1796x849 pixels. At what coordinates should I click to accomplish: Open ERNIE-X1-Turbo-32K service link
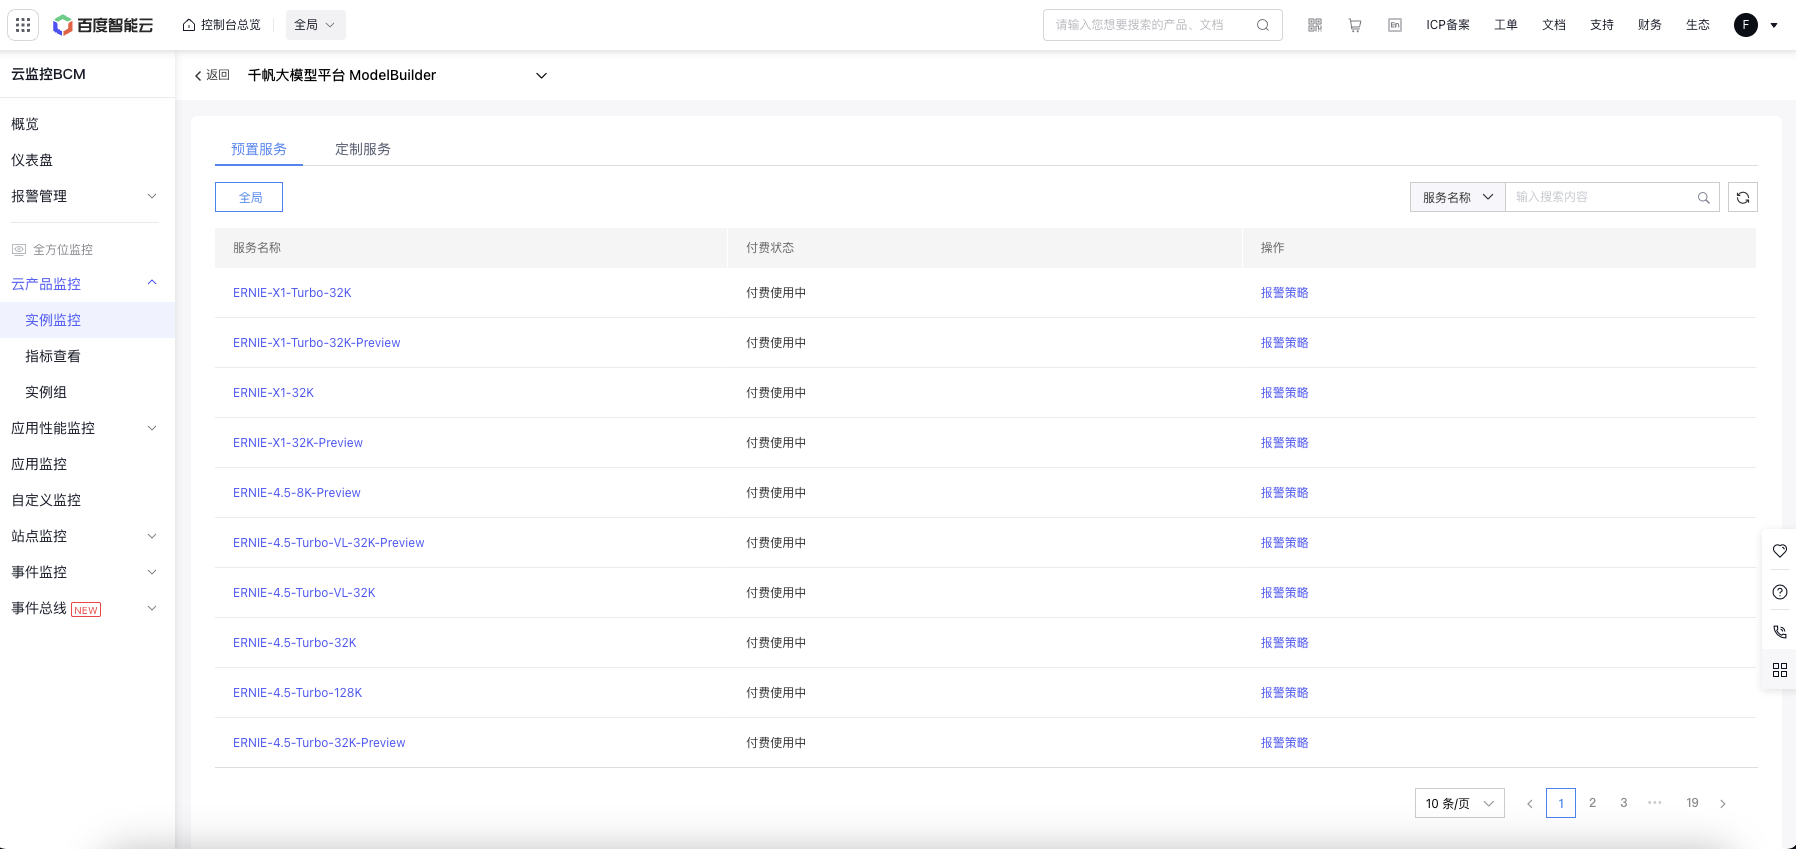[x=292, y=293]
